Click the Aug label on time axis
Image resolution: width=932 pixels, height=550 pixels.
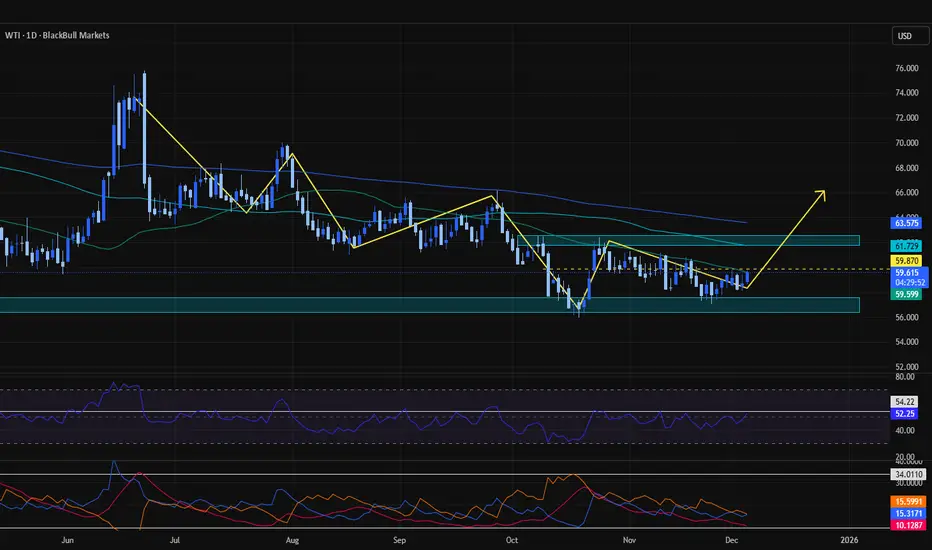coord(292,540)
